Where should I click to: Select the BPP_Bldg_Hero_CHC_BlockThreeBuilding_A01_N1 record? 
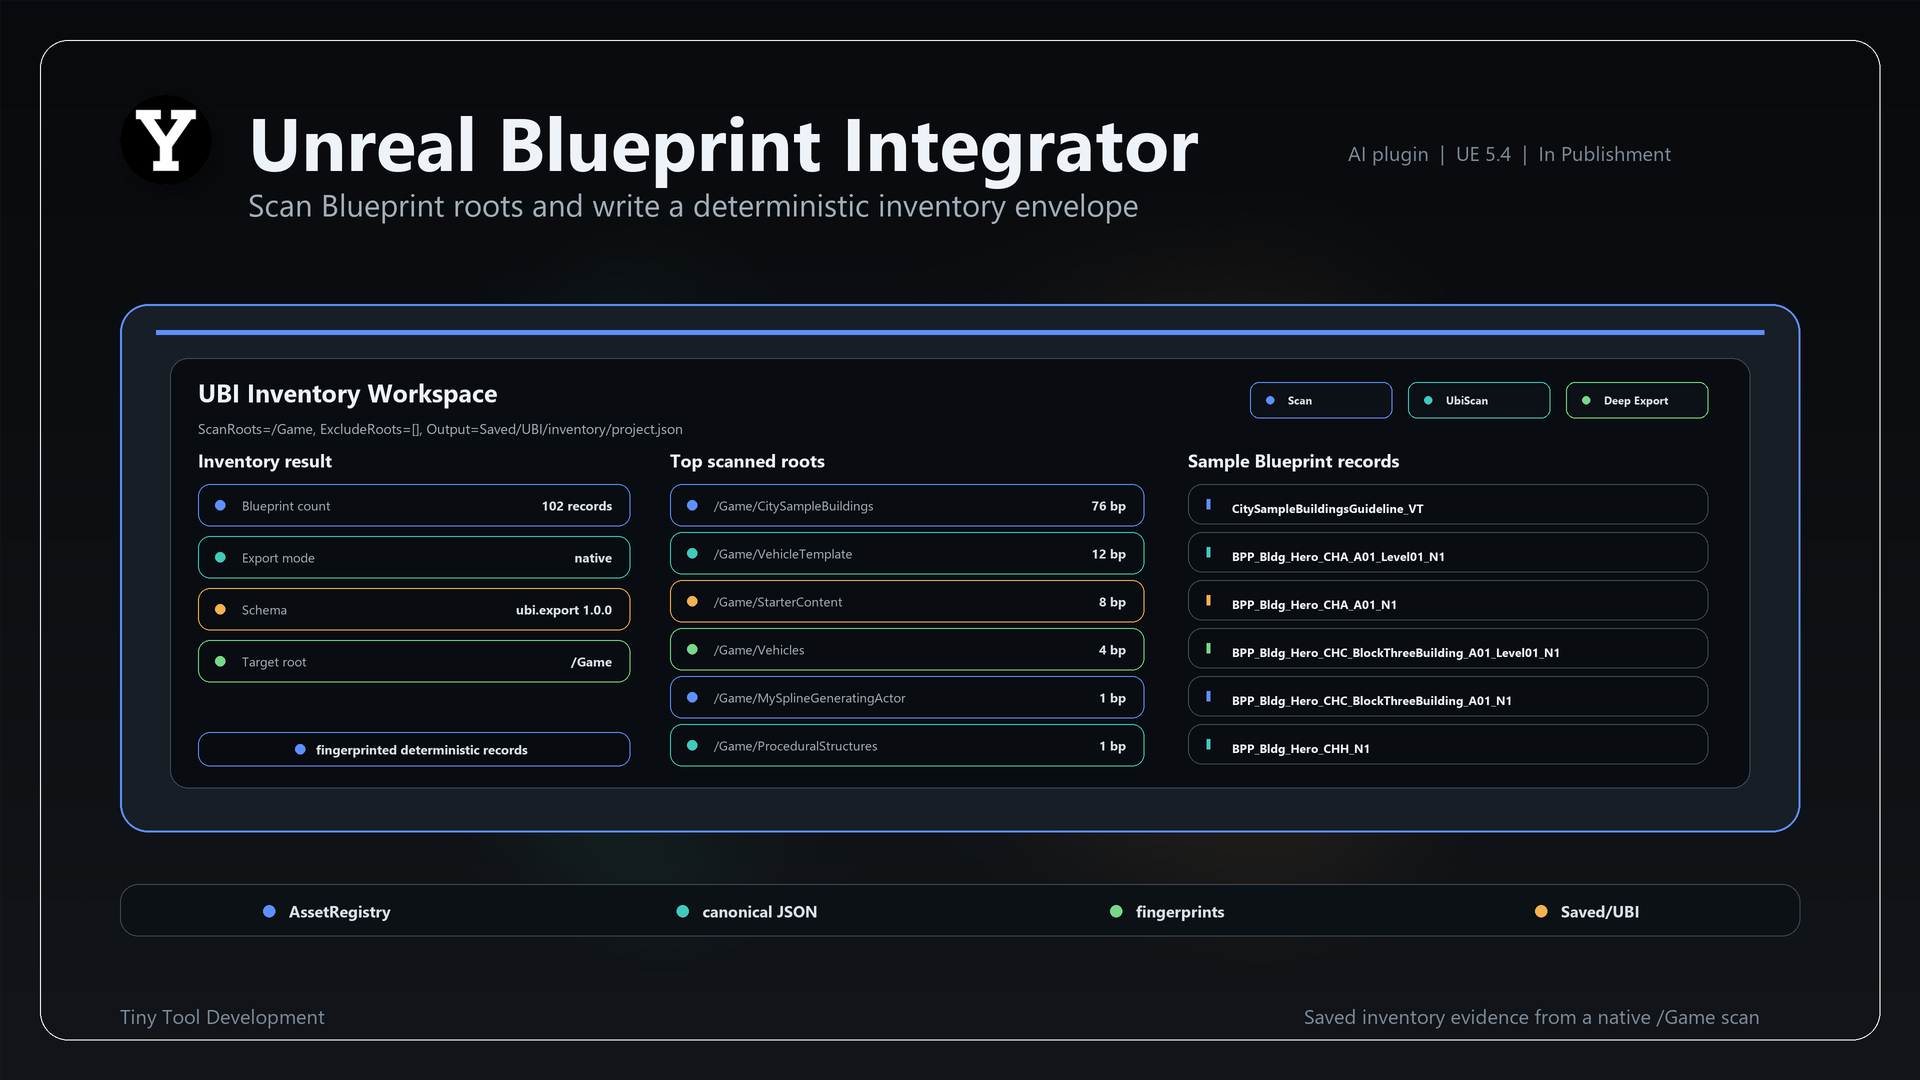(1448, 697)
